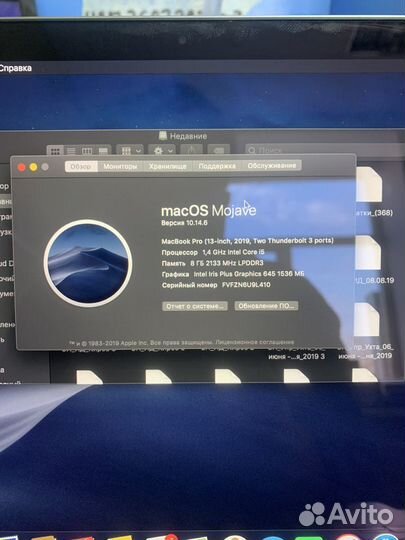405x540 pixels.
Task: Open the Лицензионное соглашение link
Action: (255, 342)
